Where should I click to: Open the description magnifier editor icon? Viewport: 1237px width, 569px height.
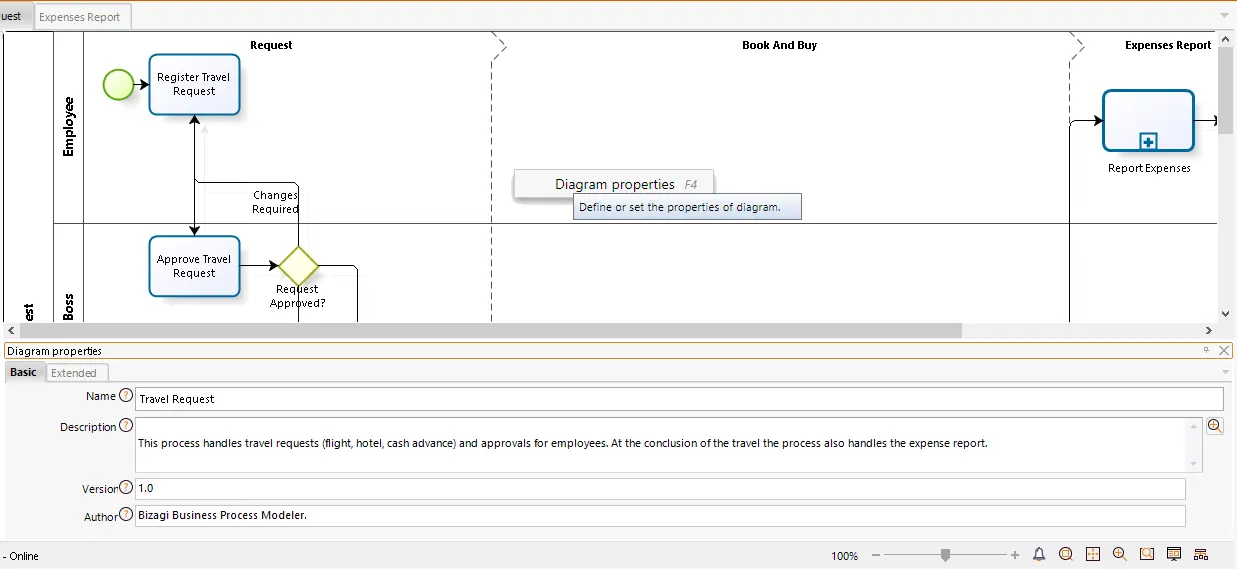click(1215, 426)
